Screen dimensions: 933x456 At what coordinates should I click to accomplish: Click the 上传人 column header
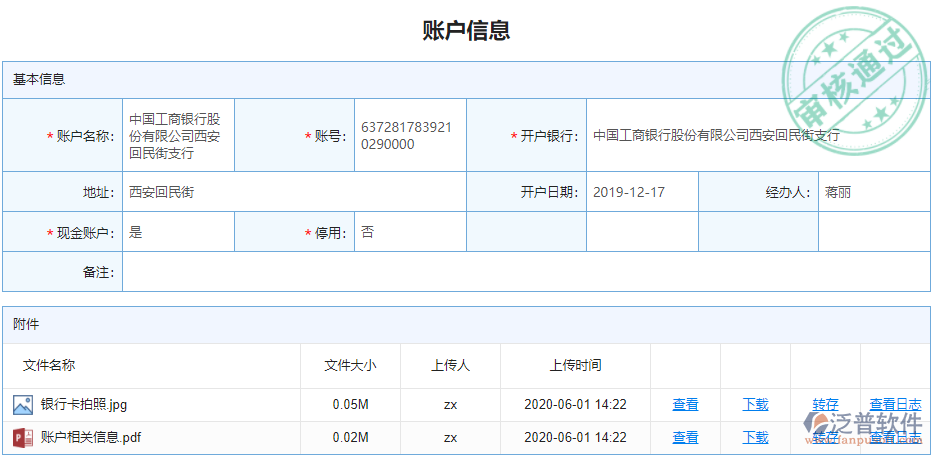pos(450,366)
